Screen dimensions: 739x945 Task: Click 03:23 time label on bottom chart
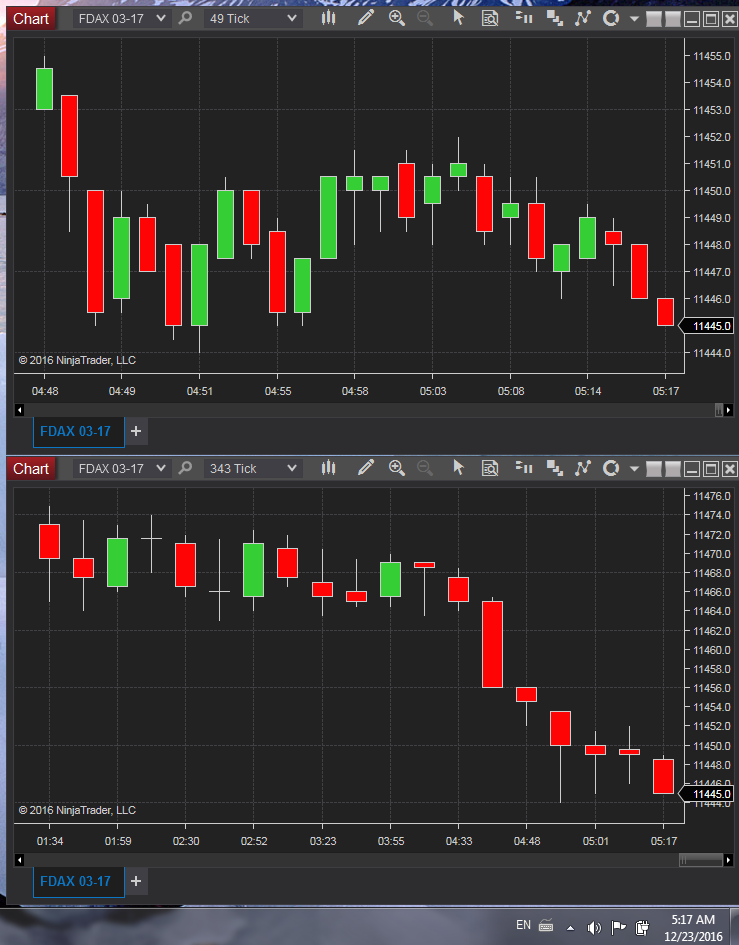click(322, 841)
